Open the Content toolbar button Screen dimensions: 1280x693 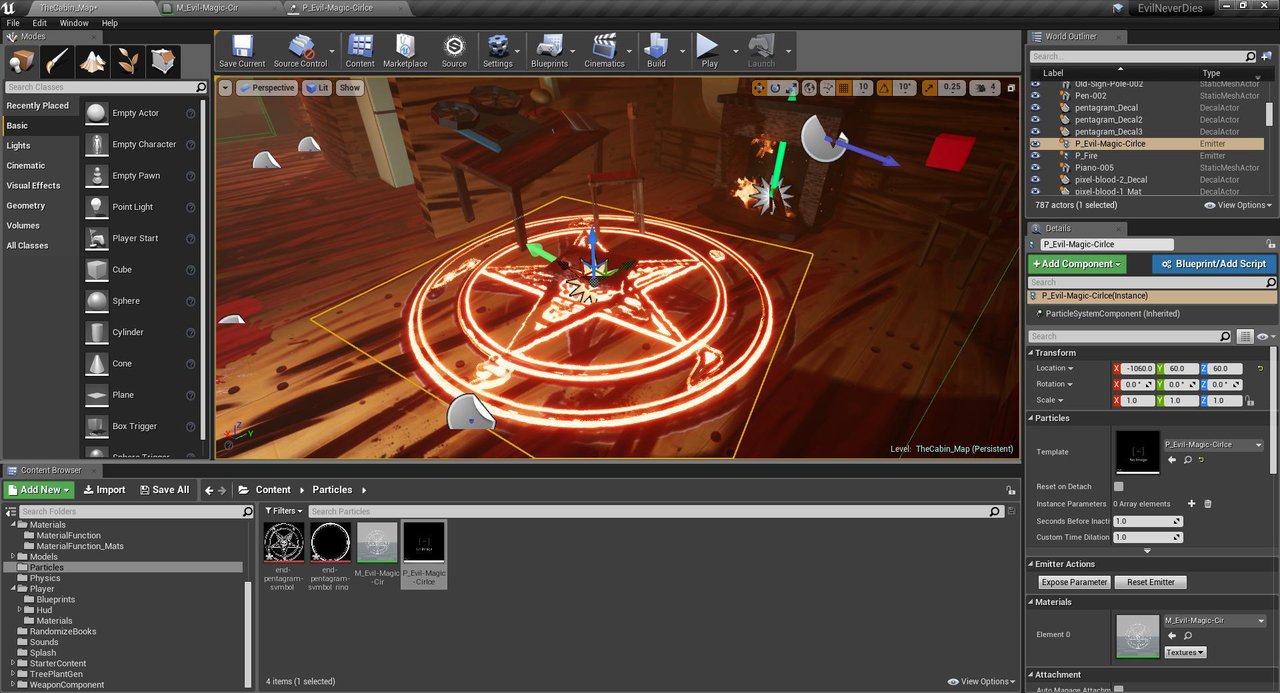click(360, 50)
